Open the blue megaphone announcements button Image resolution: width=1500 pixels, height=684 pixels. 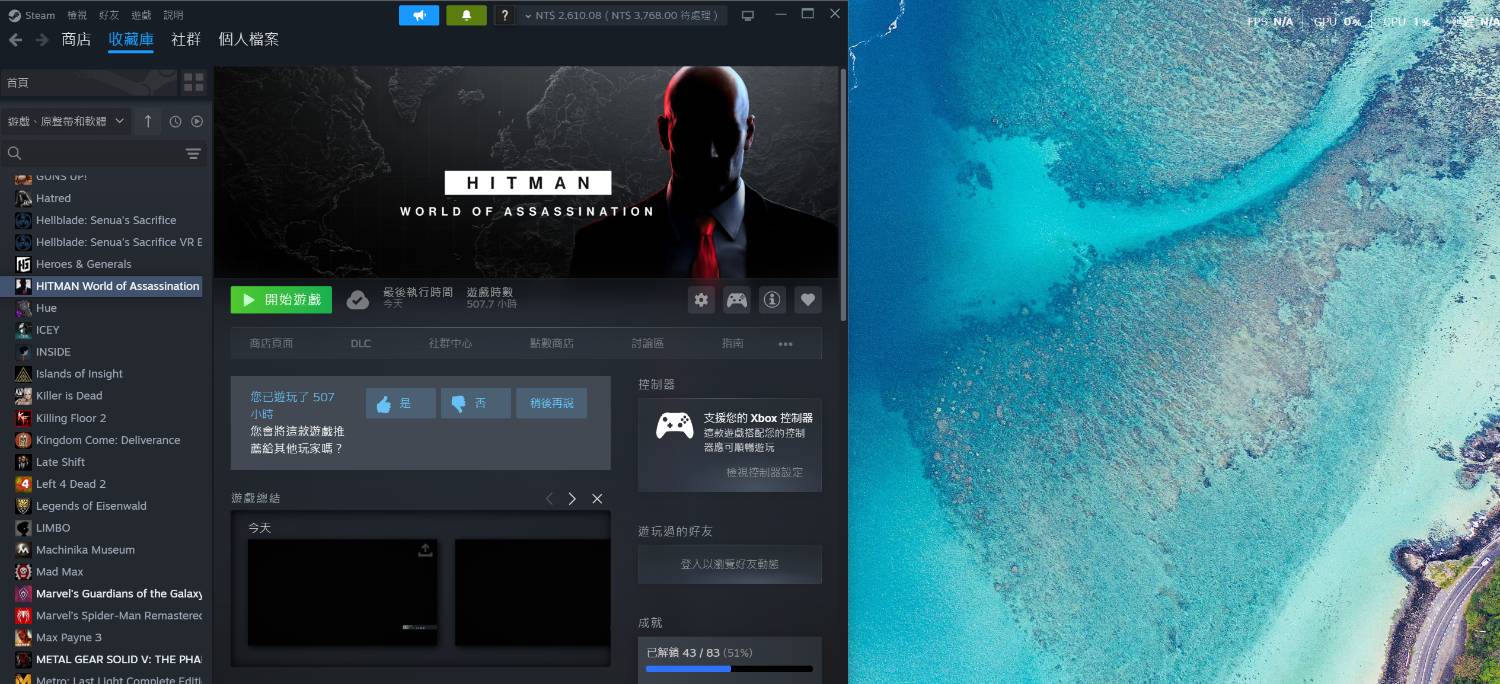pyautogui.click(x=419, y=15)
